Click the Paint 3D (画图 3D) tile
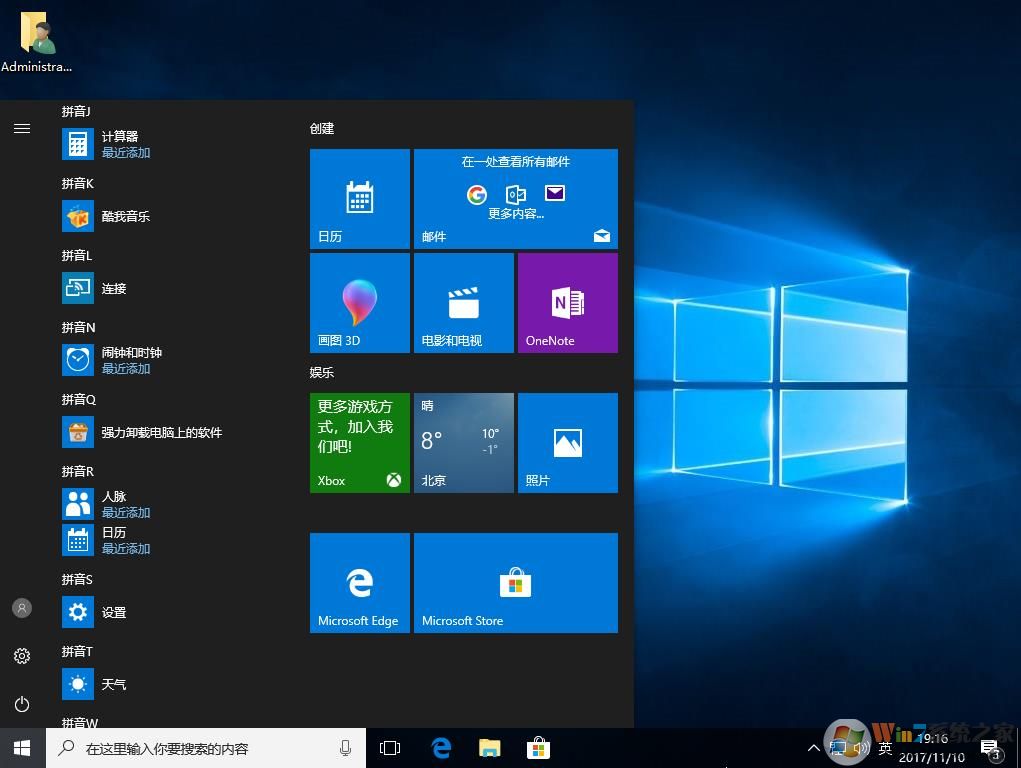The image size is (1021, 768). click(360, 302)
